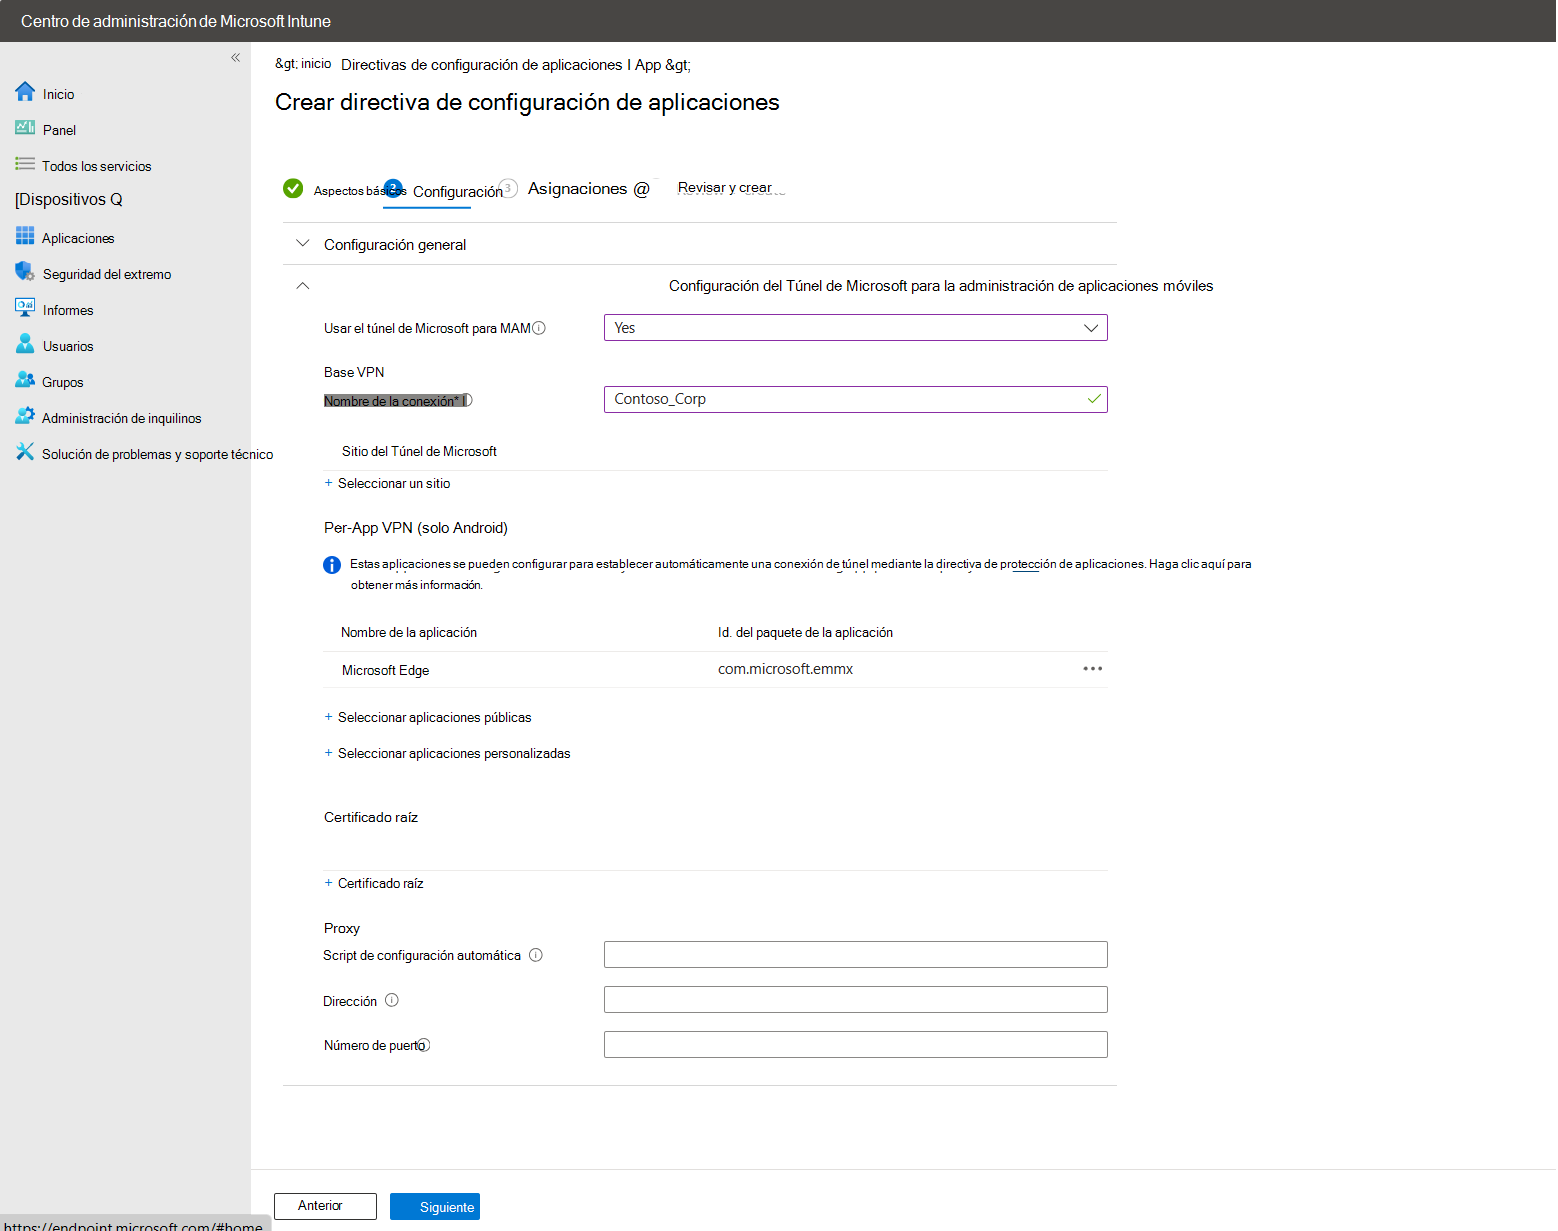Expand the Configuración general section
Image resolution: width=1558 pixels, height=1231 pixels.
[303, 244]
